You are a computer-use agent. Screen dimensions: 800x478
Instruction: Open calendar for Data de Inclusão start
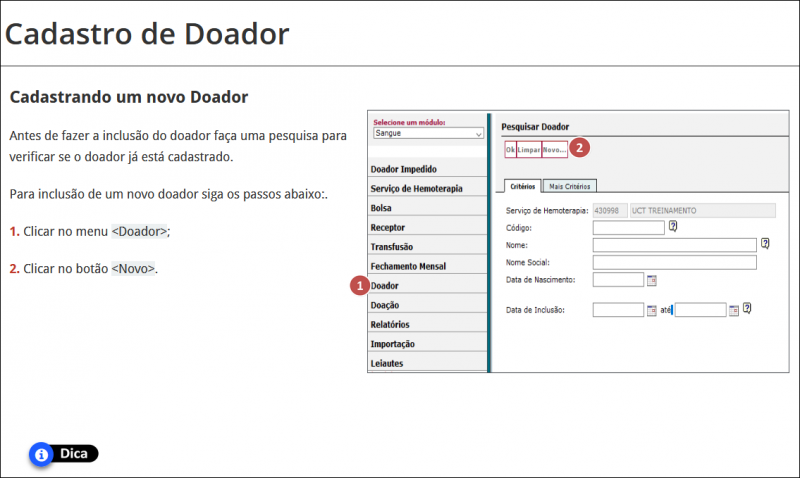652,311
